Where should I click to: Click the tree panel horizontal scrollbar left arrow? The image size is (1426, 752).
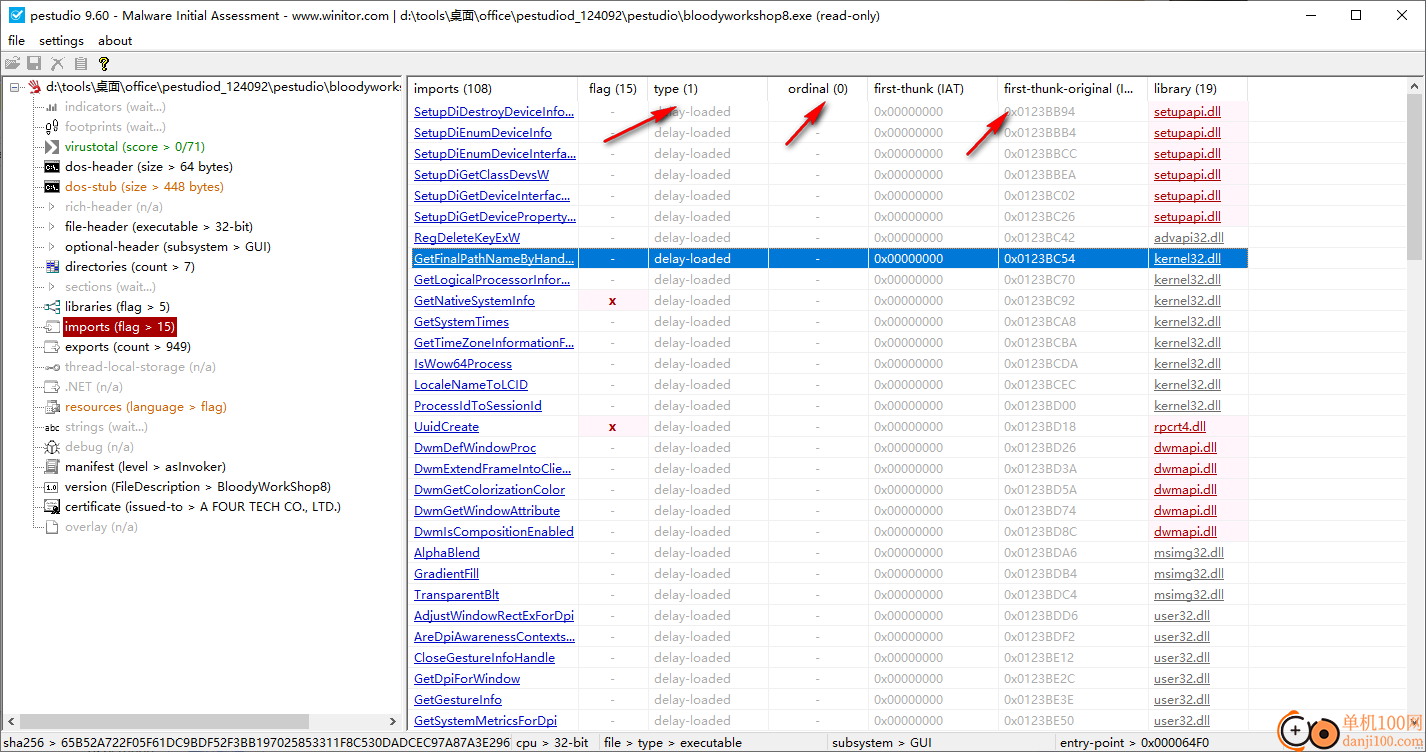12,721
